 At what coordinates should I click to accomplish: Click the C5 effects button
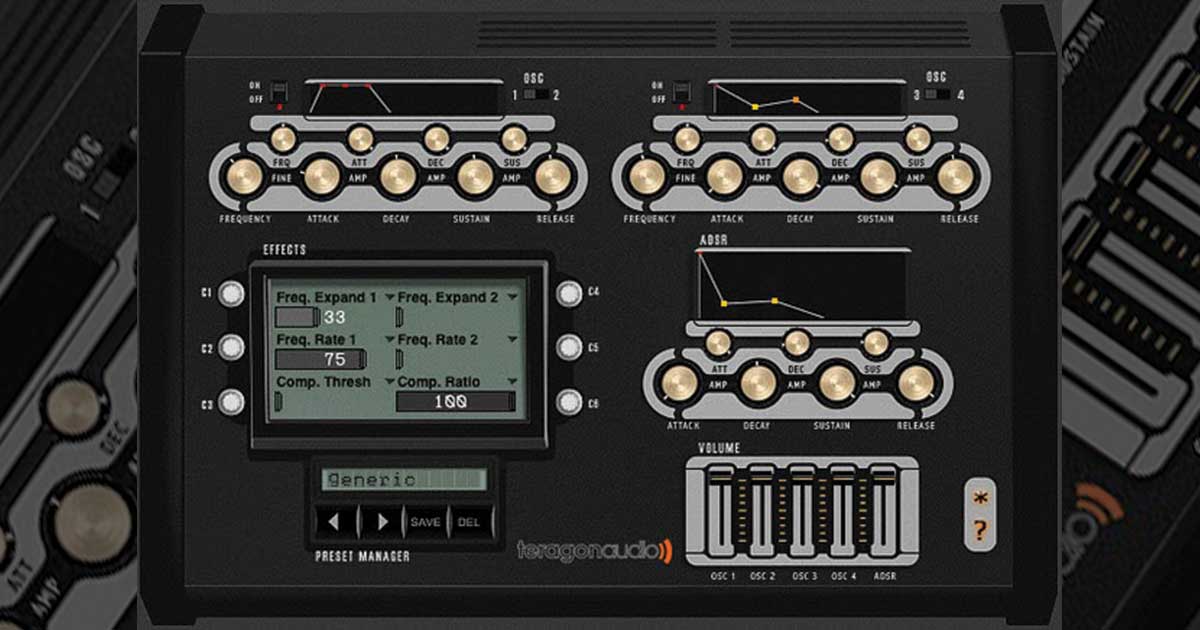point(569,347)
